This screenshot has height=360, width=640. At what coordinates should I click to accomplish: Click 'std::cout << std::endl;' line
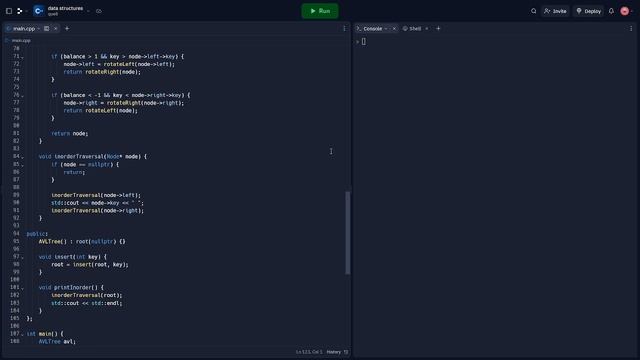[x=87, y=303]
